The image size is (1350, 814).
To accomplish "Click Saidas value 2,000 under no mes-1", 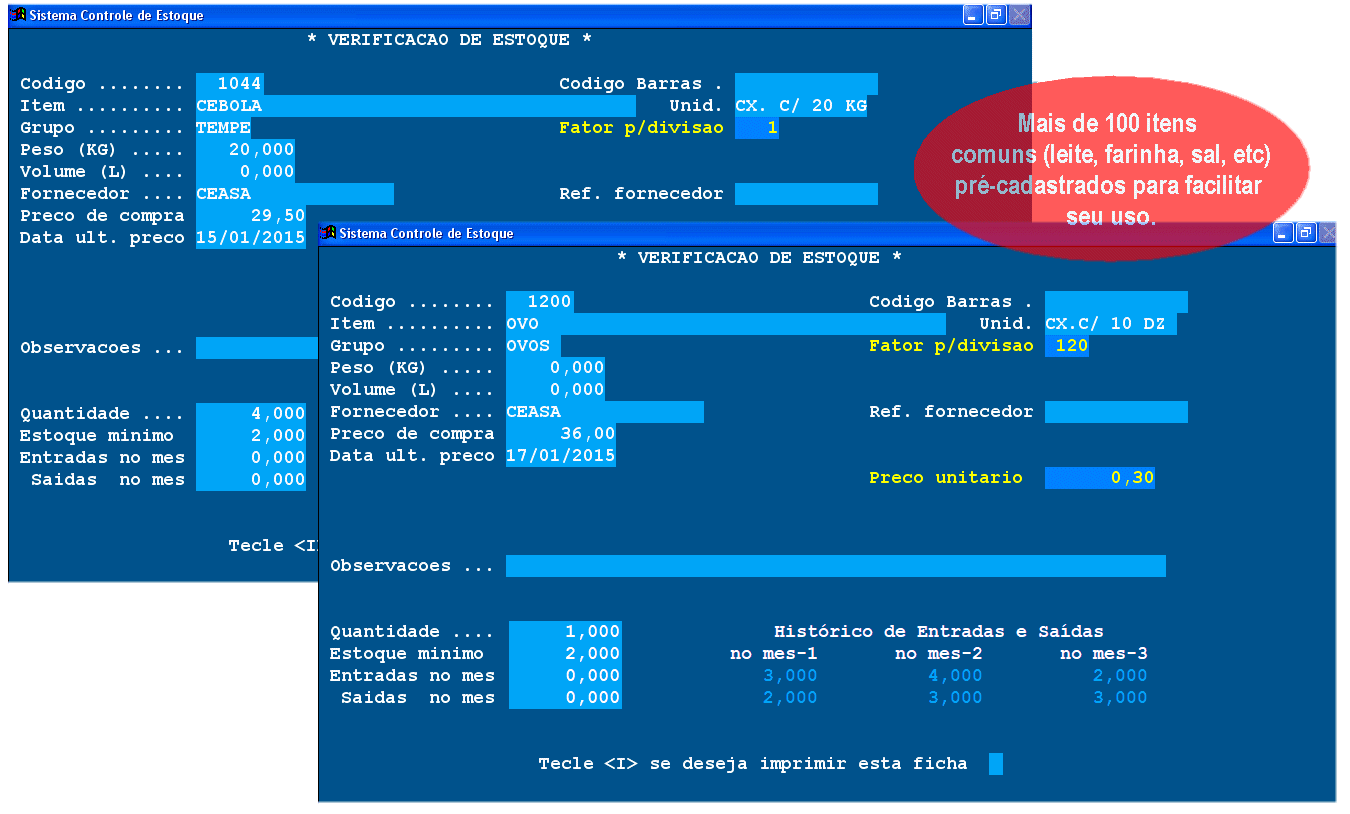I will coord(790,698).
